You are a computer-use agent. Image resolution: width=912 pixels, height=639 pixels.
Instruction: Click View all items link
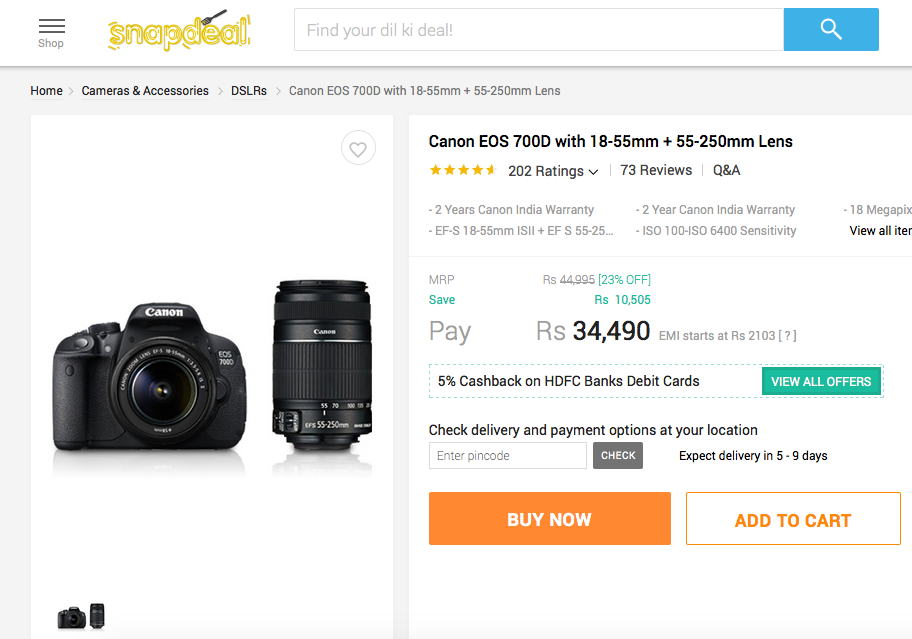click(x=880, y=231)
